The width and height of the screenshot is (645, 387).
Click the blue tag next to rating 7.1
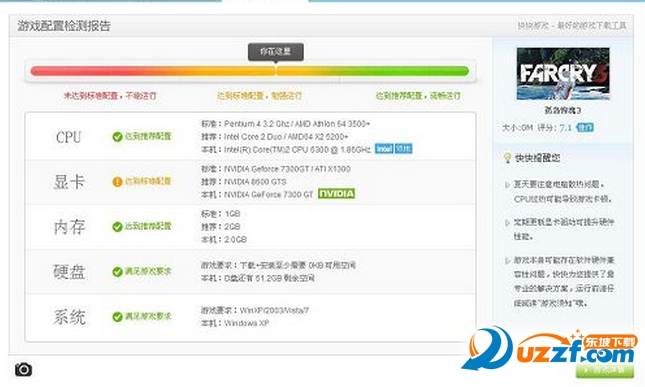(585, 127)
